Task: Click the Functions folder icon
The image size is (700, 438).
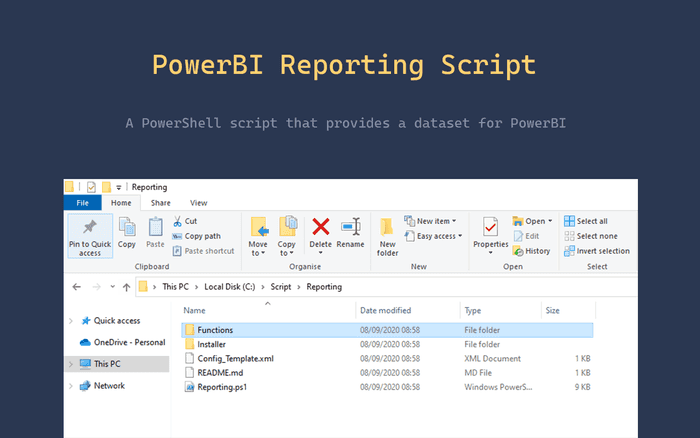Action: 190,330
